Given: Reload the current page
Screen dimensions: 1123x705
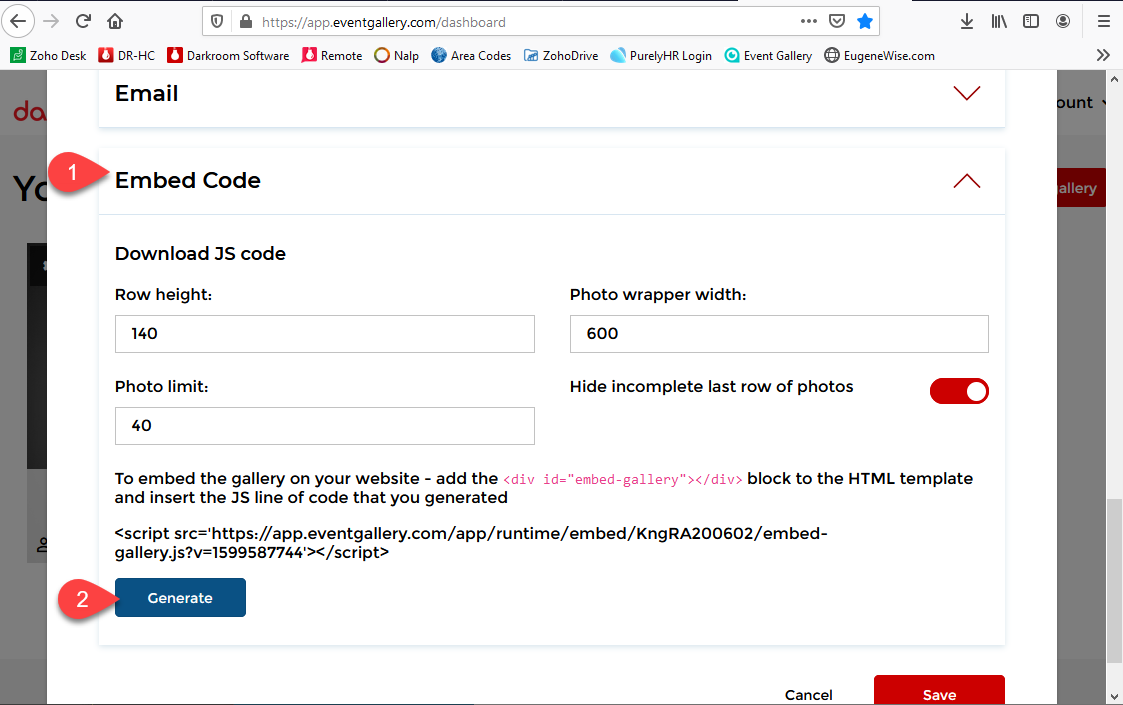Looking at the screenshot, I should click(x=83, y=21).
